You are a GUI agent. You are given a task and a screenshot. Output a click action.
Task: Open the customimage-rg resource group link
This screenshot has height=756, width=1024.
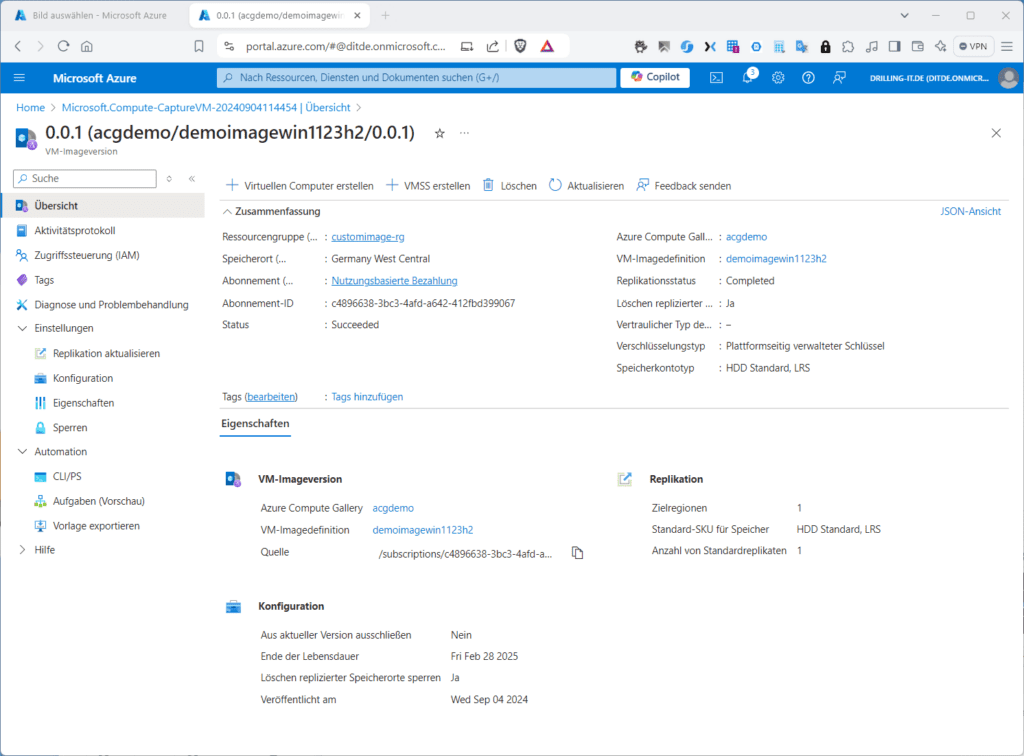(x=368, y=237)
